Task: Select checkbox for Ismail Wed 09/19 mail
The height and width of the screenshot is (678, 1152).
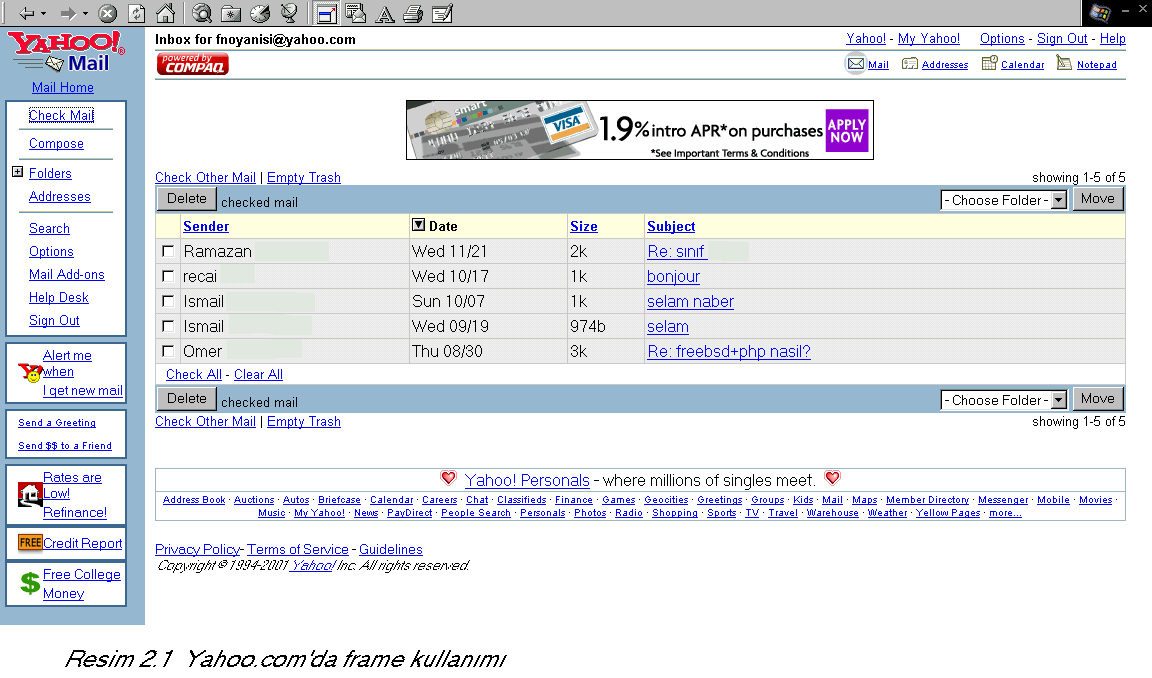Action: [x=168, y=326]
